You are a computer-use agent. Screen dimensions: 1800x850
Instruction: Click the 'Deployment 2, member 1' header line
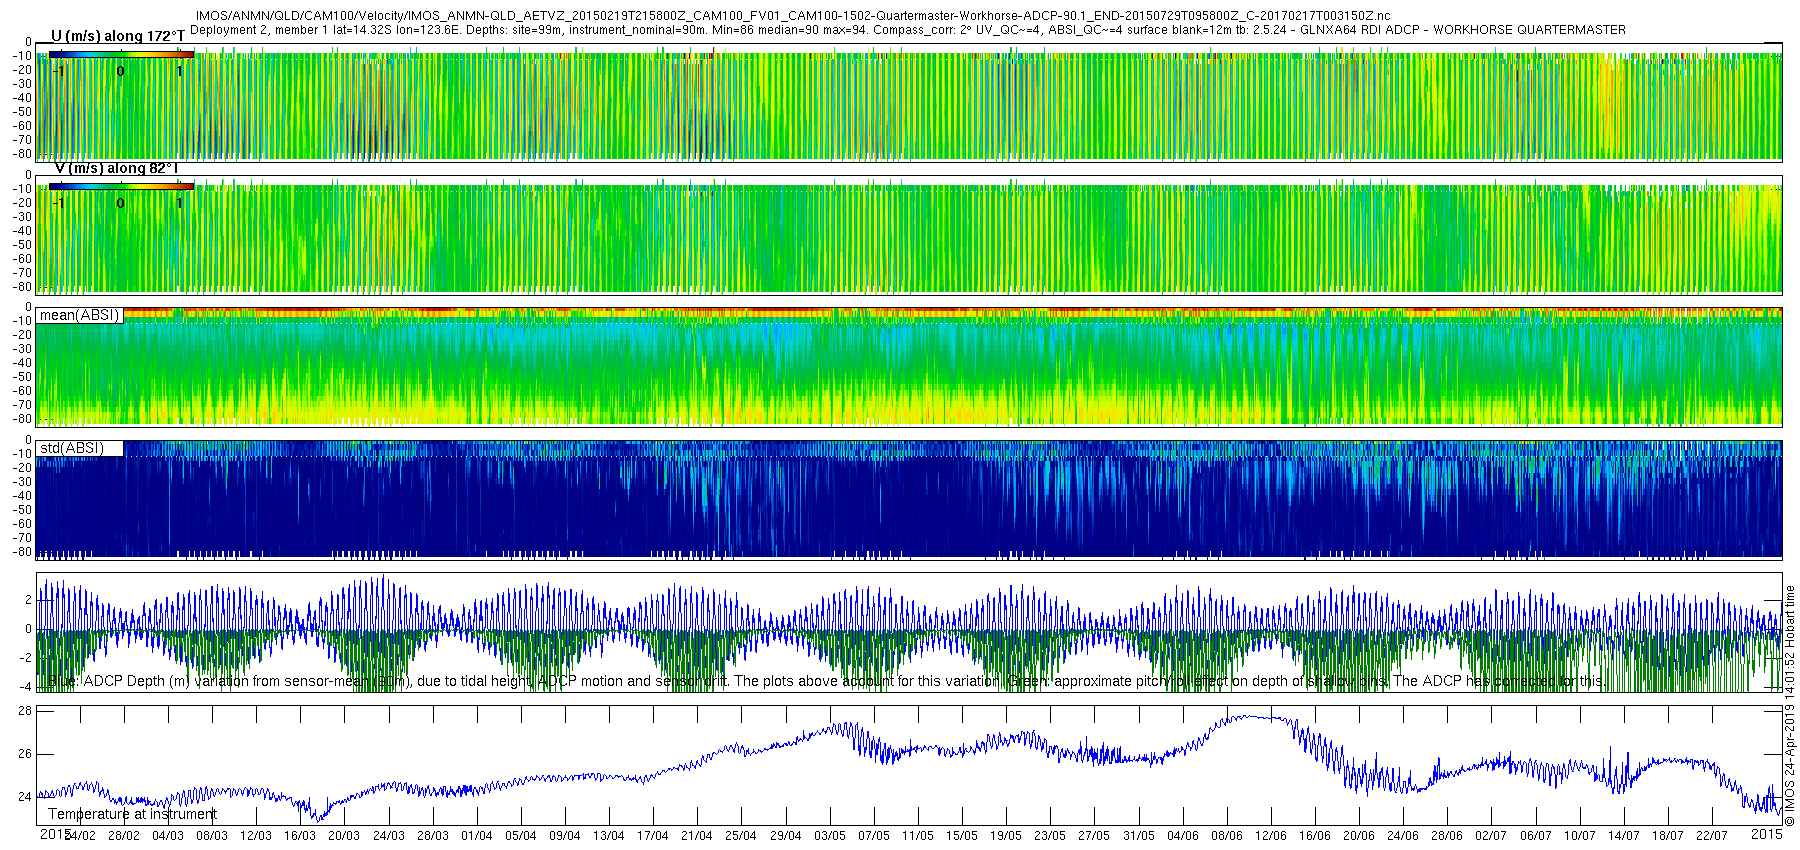(907, 30)
